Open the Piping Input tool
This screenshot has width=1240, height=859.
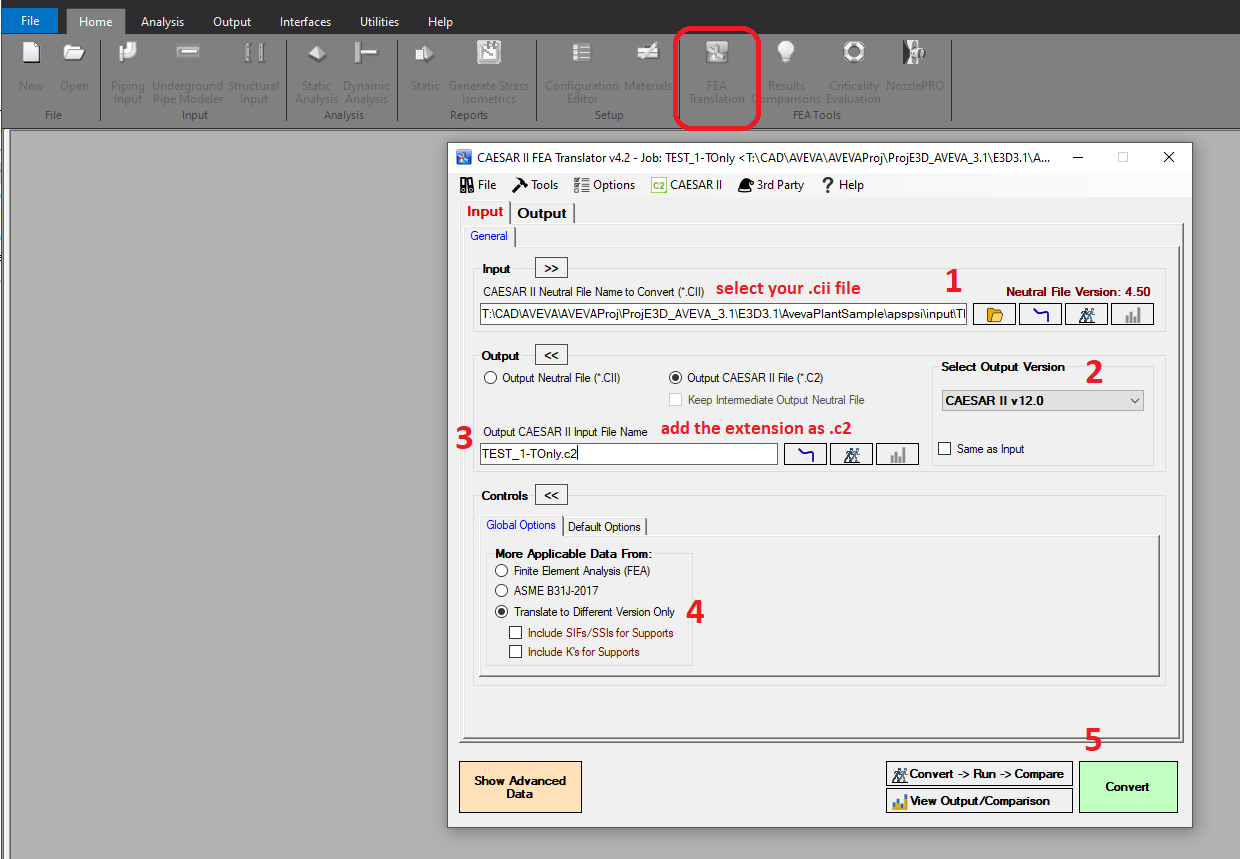pos(128,72)
